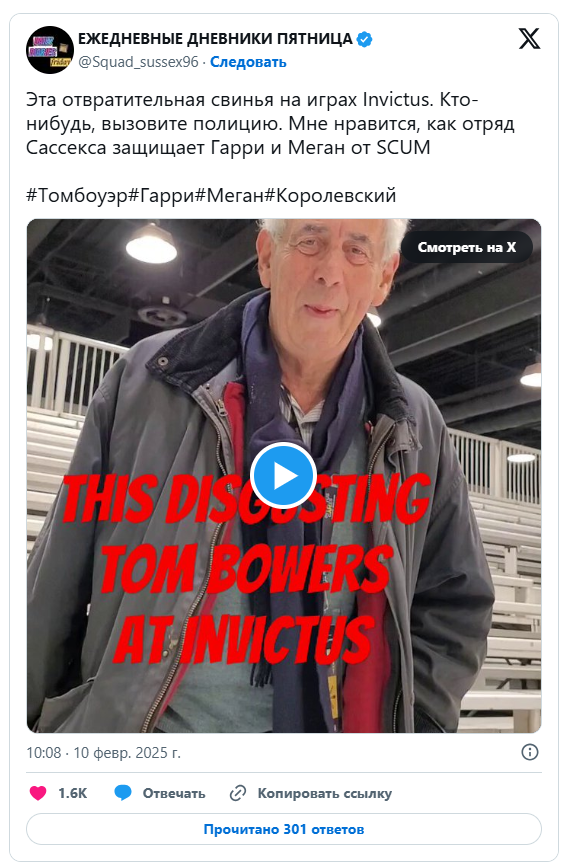This screenshot has width=567, height=867.
Task: Click Копировать ссылку text
Action: pos(325,793)
